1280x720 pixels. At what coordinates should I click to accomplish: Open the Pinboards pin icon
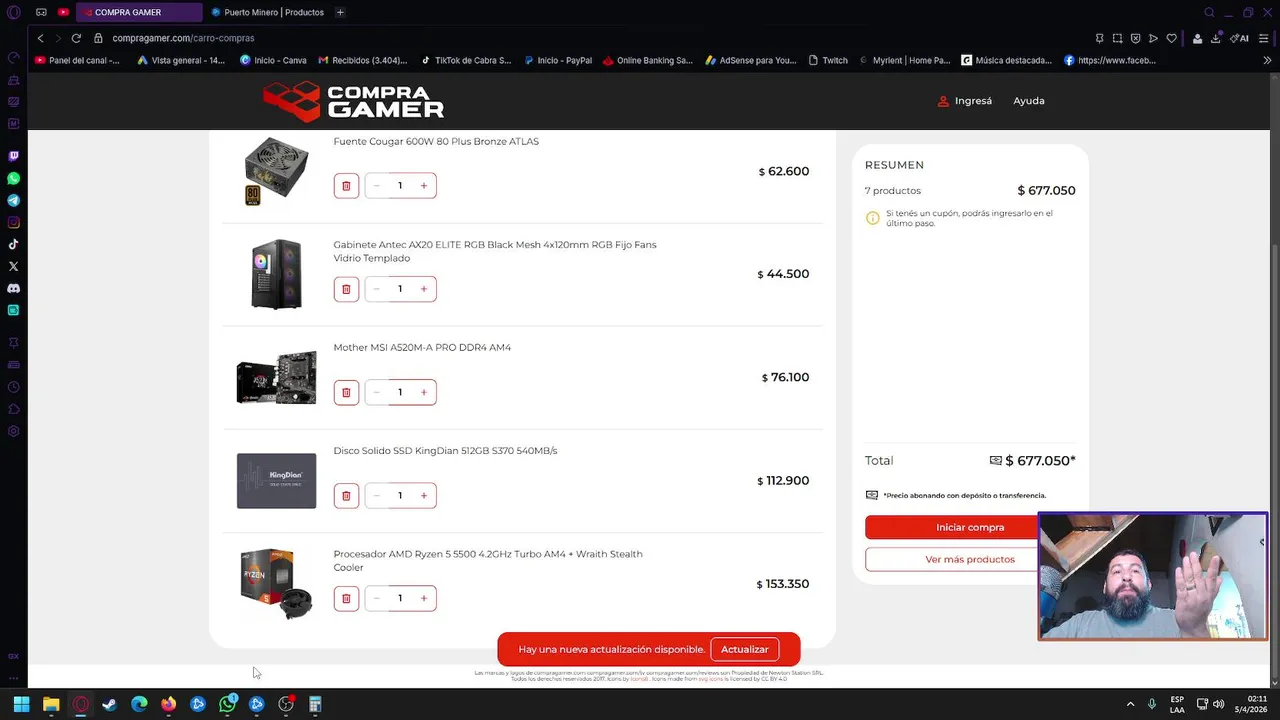[x=1099, y=38]
